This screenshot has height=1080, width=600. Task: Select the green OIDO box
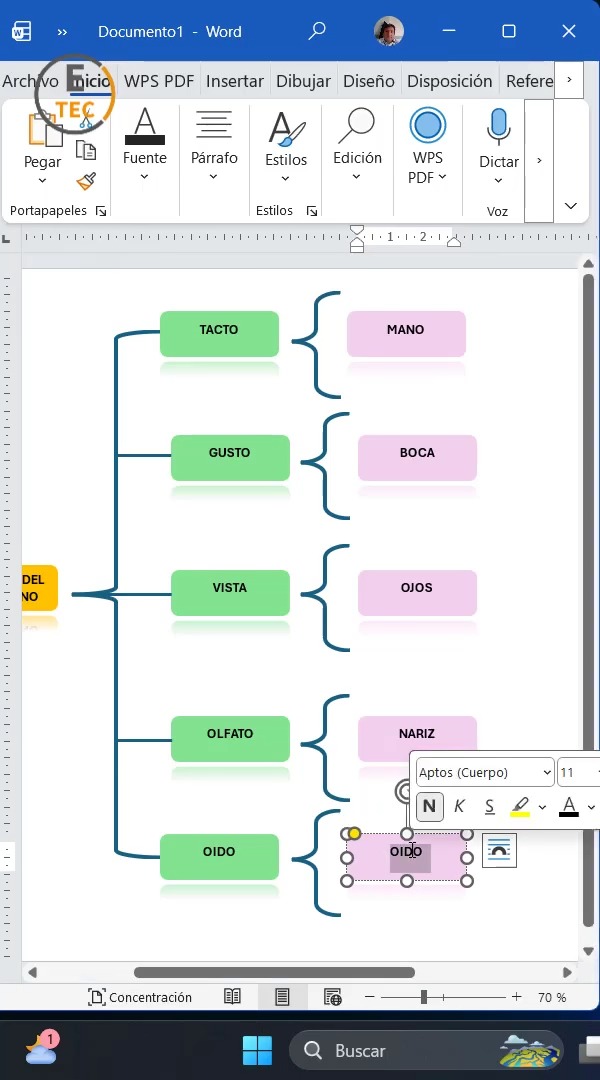(219, 857)
